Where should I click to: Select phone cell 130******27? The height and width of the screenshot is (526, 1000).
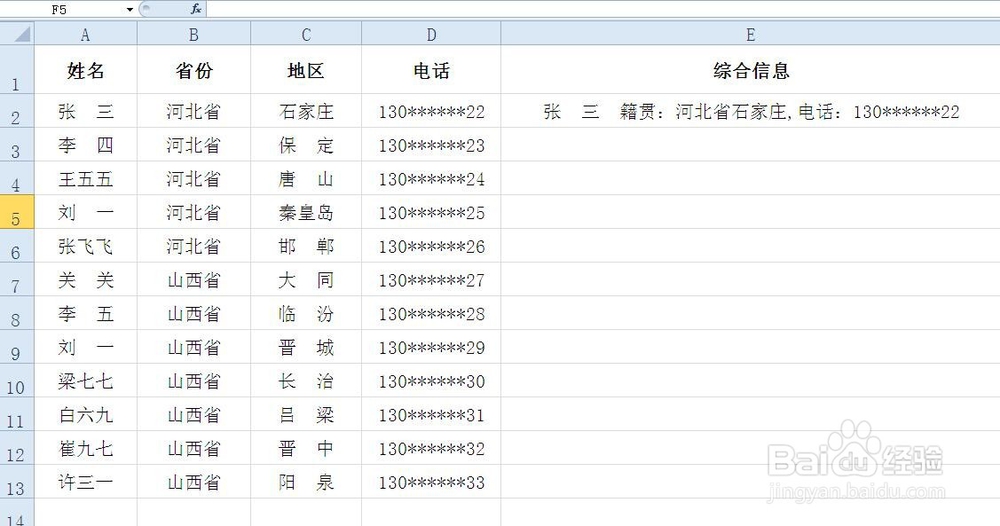432,280
